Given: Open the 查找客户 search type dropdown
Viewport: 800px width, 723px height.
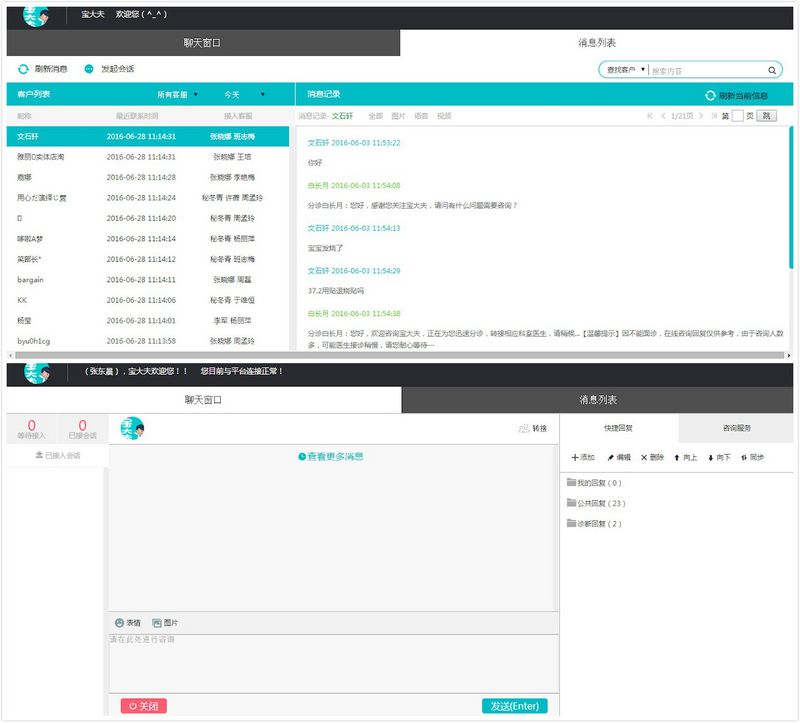Looking at the screenshot, I should [626, 70].
